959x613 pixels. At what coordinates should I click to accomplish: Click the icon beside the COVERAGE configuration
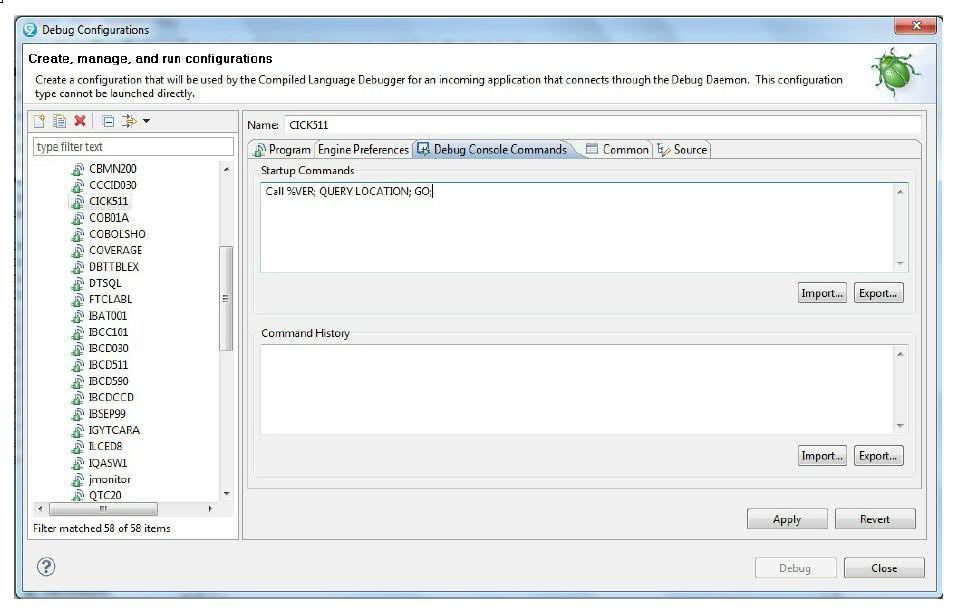click(78, 251)
